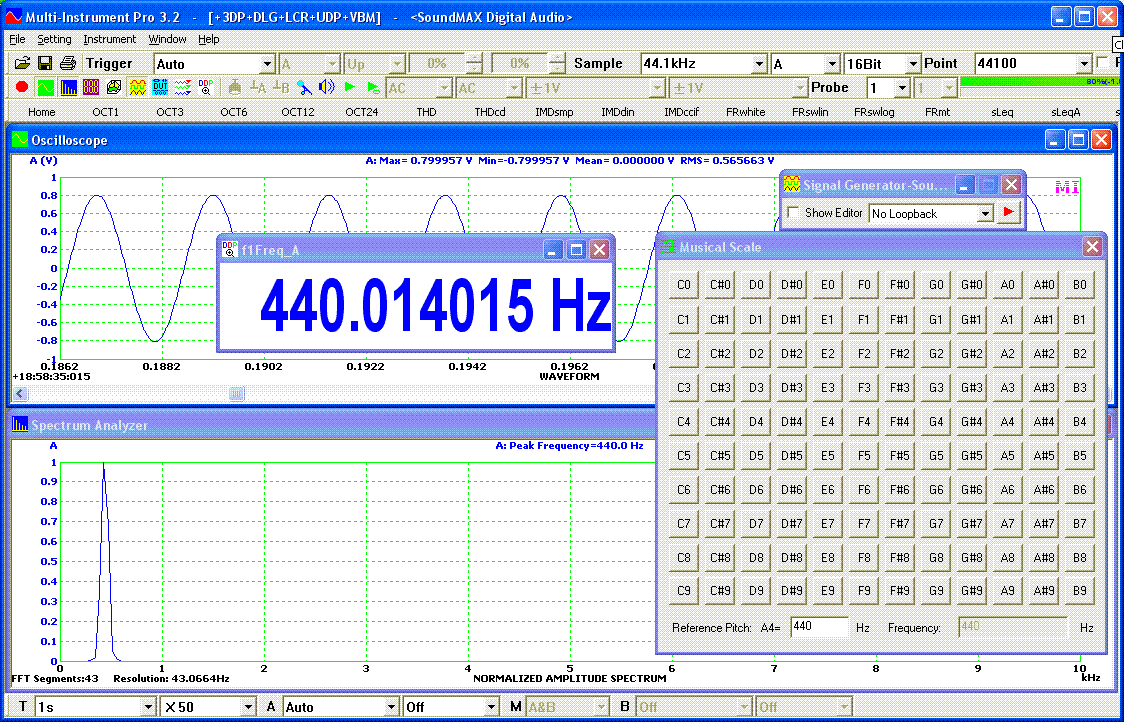Enable the Show Editor checkbox
This screenshot has height=722, width=1124.
click(793, 212)
